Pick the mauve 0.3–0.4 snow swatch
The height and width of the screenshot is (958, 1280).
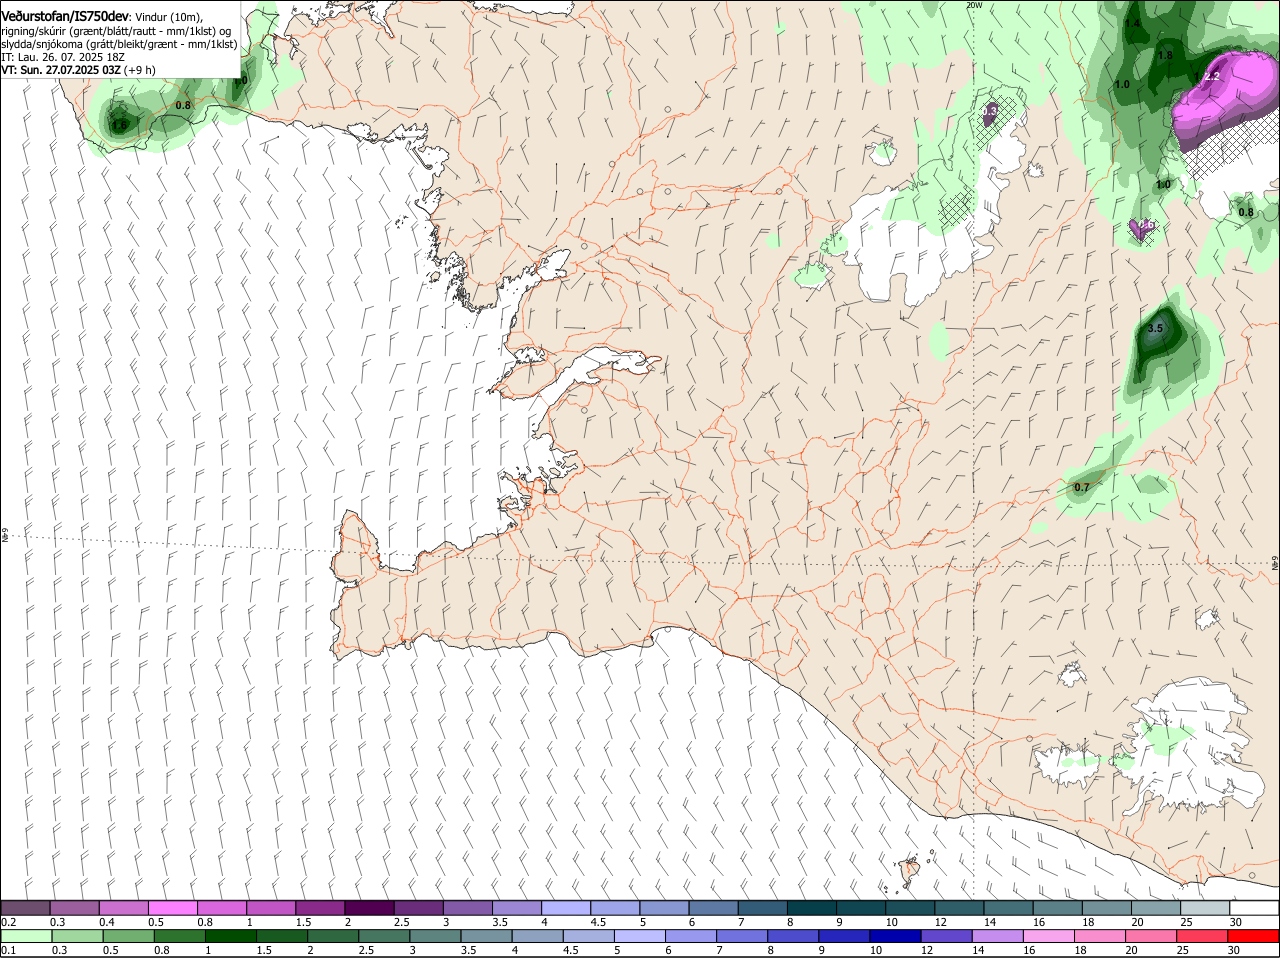click(x=75, y=908)
